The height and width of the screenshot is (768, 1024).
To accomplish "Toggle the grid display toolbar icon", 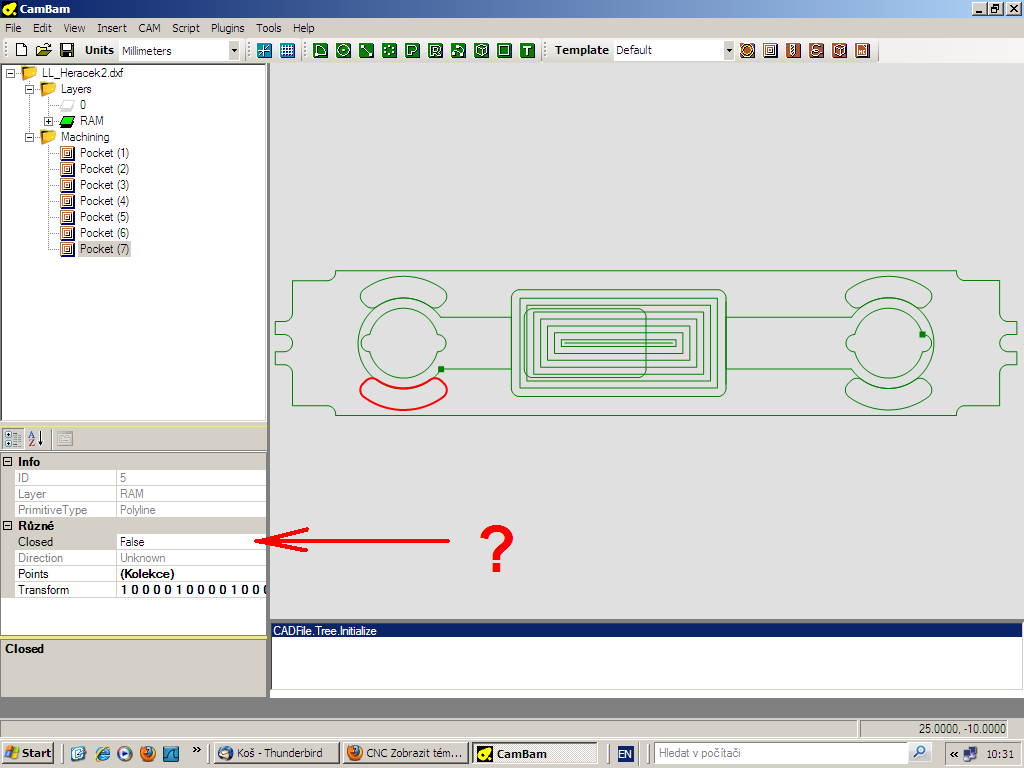I will point(288,50).
